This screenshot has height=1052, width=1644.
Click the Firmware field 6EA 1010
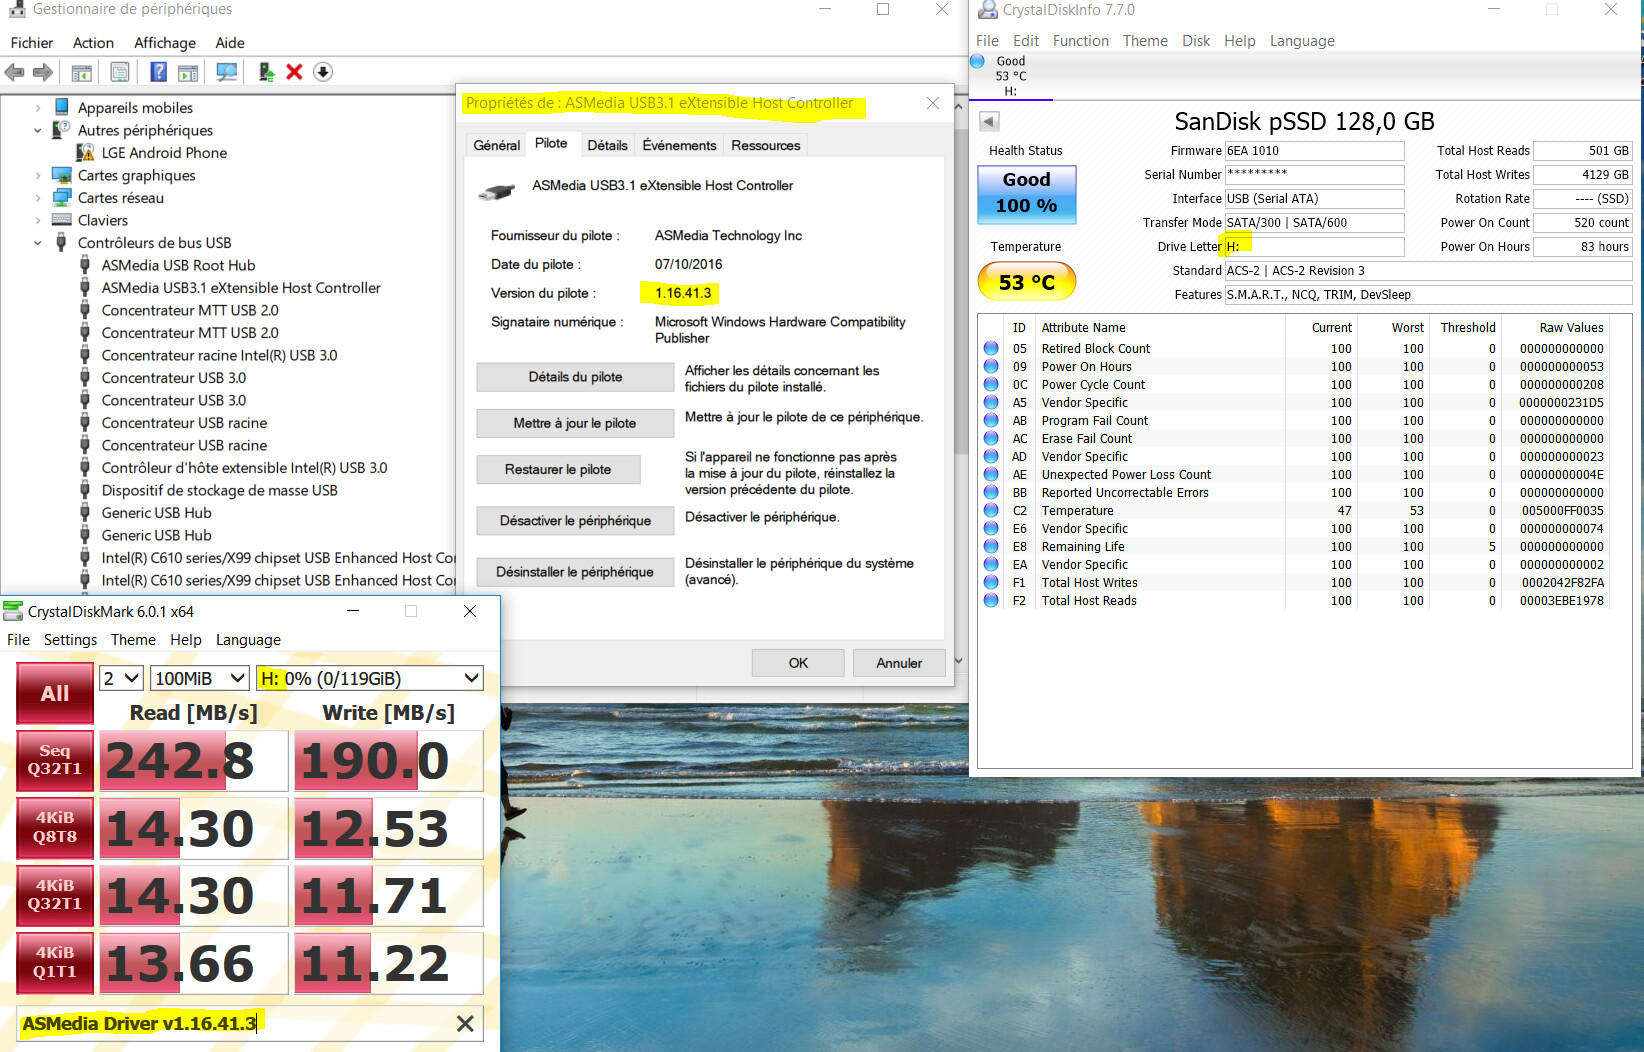[x=1314, y=151]
